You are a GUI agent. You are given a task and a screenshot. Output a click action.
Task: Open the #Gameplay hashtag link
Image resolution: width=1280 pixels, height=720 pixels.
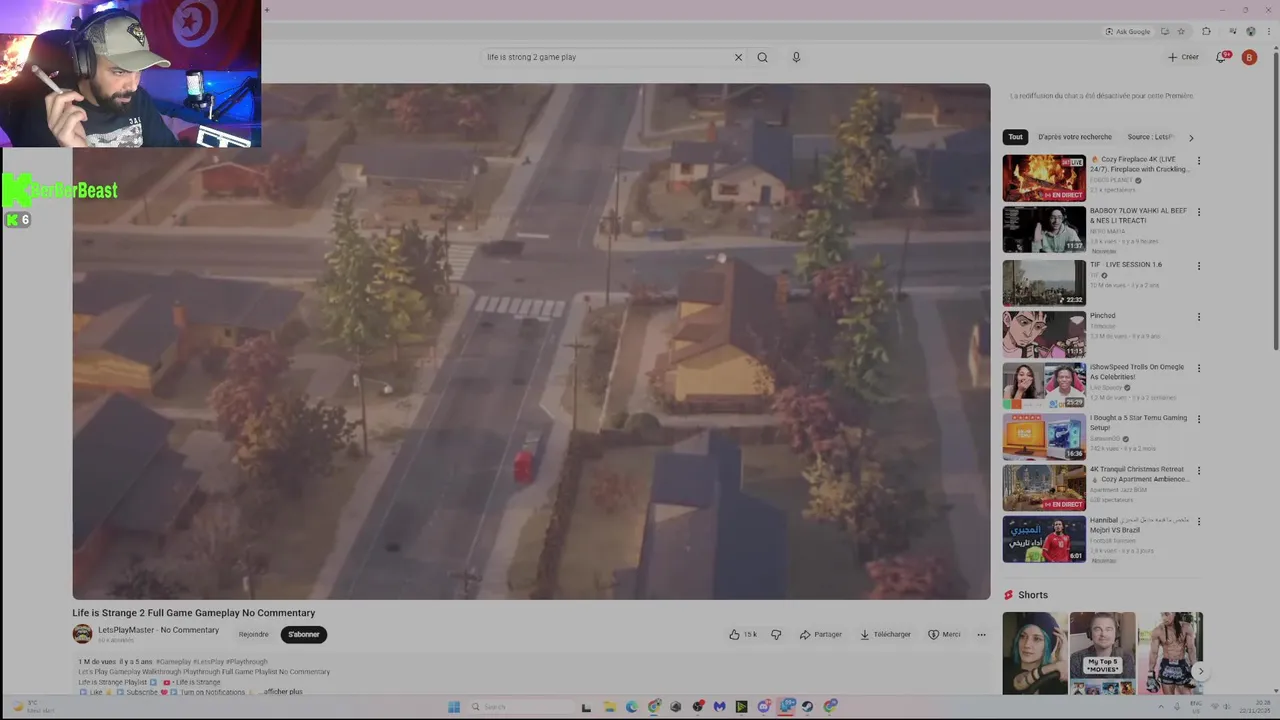(x=173, y=662)
